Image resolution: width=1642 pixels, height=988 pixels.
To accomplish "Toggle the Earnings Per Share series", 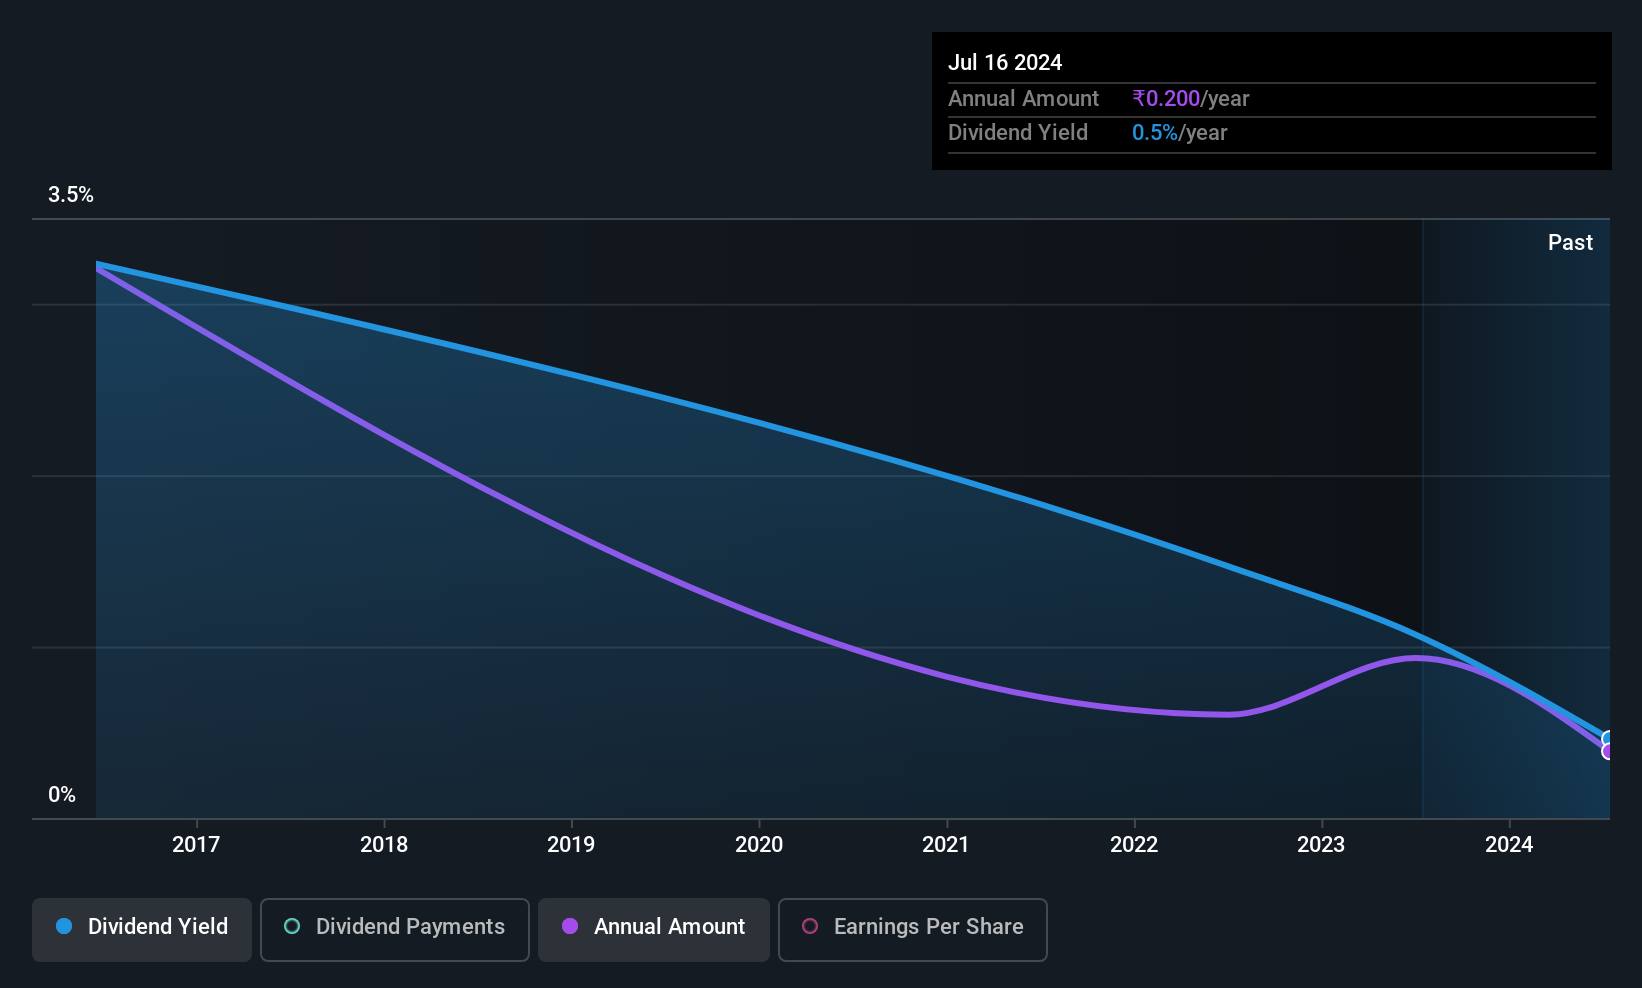I will pos(913,930).
